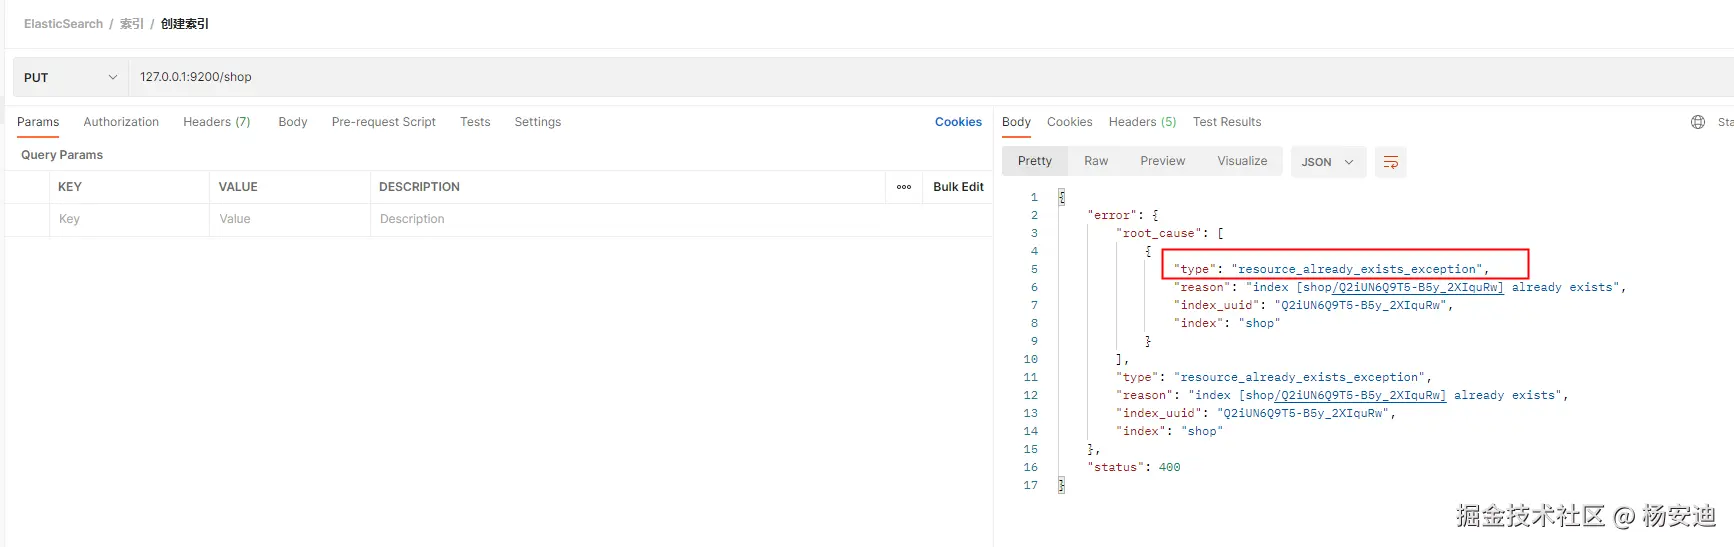Toggle the wrap lines icon
1734x547 pixels.
[1390, 162]
